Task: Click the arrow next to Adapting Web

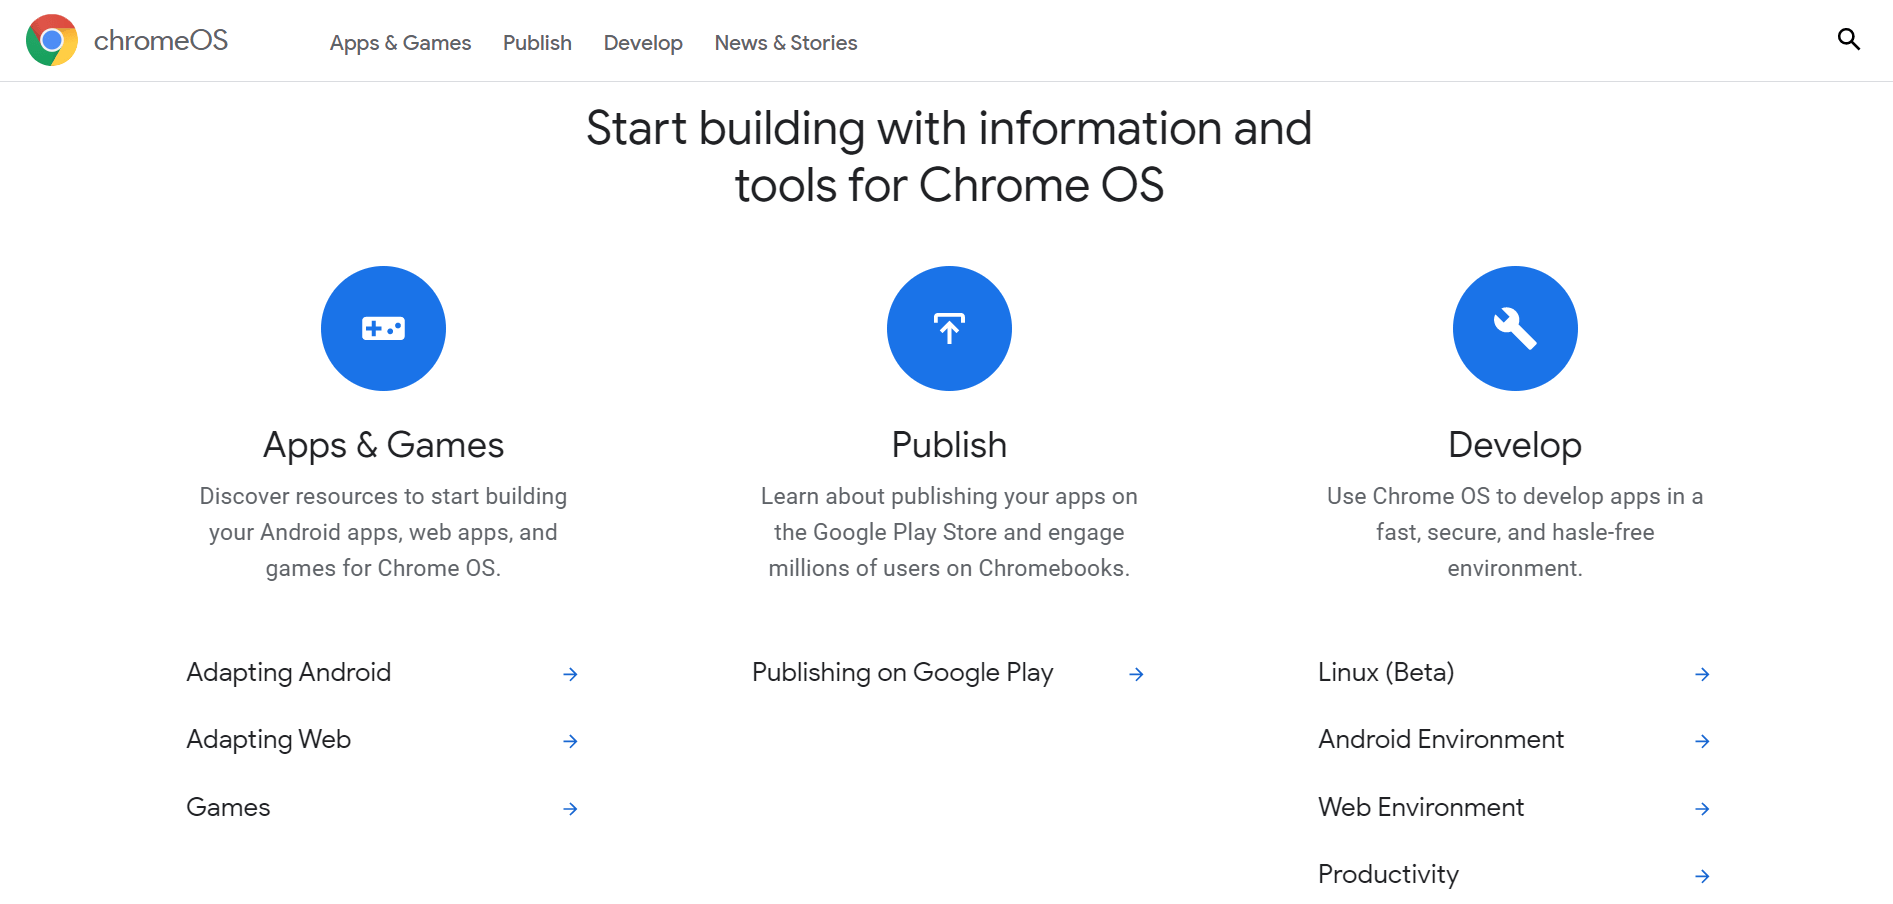Action: [x=570, y=741]
